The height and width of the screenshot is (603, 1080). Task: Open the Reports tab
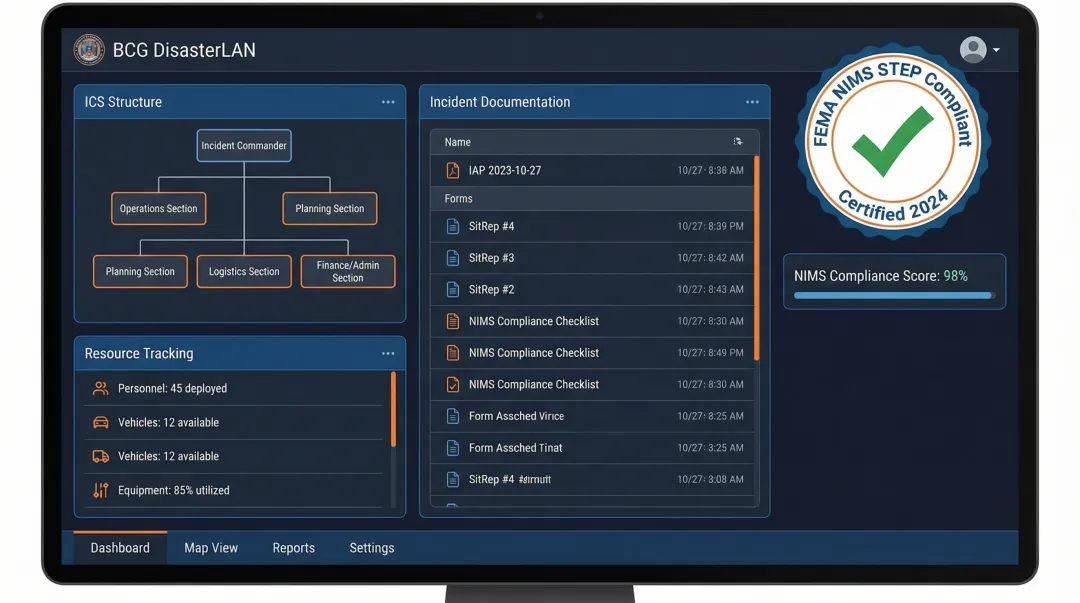tap(293, 548)
